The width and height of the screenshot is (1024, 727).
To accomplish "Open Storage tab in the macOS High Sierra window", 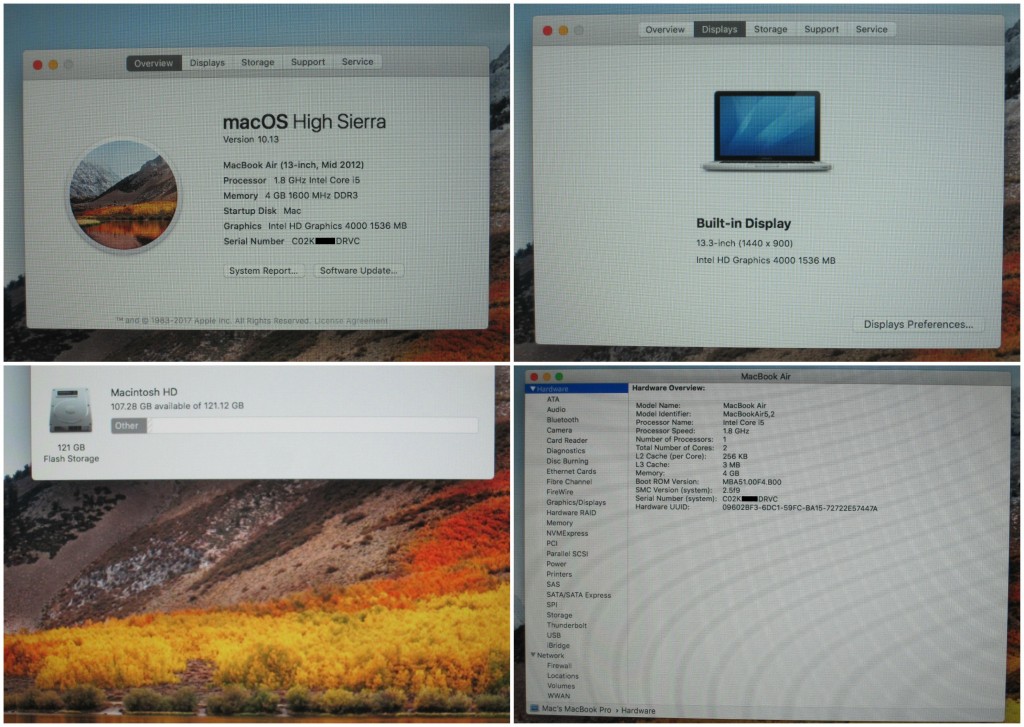I will click(257, 62).
